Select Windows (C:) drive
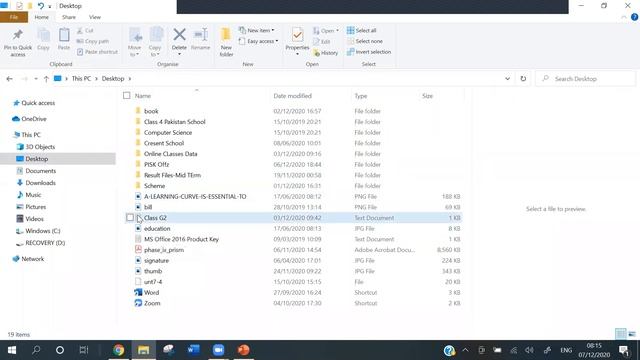Viewport: 640px width, 360px height. 38,231
